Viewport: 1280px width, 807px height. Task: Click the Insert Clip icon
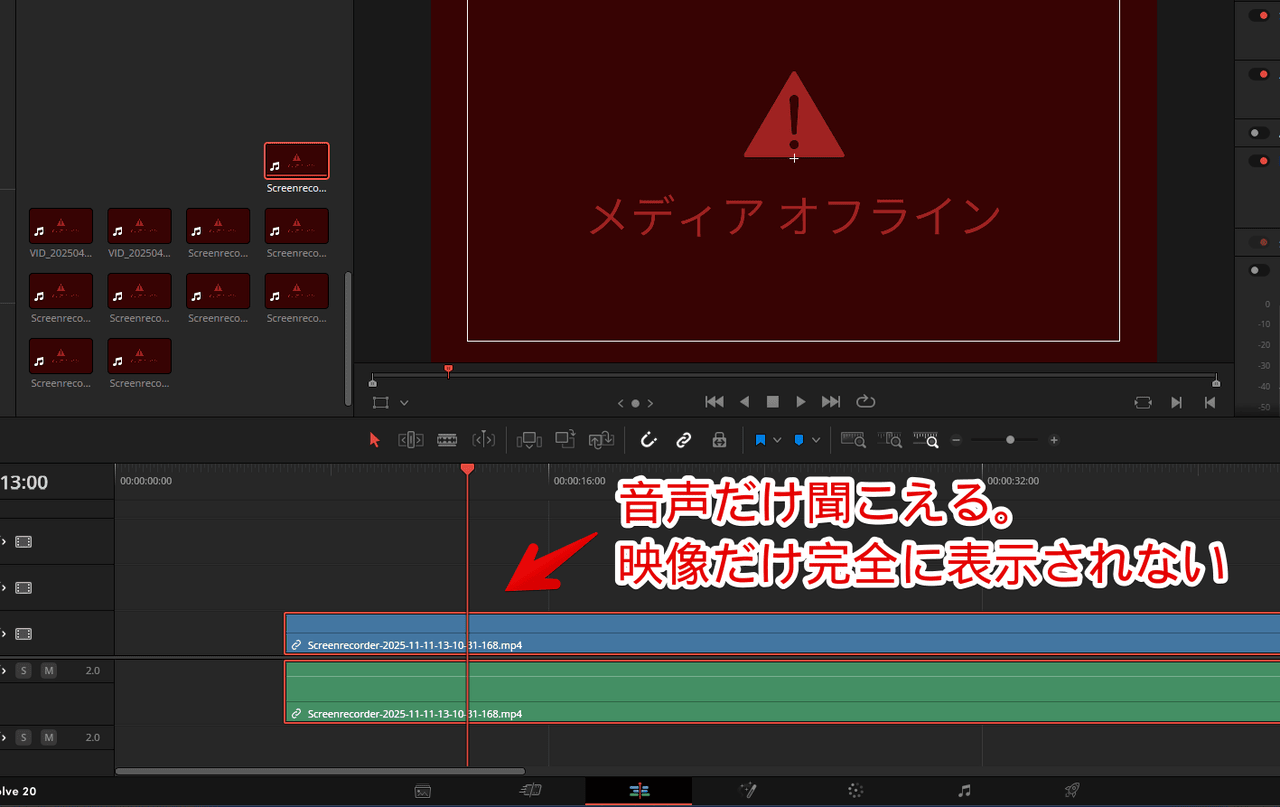tap(529, 440)
